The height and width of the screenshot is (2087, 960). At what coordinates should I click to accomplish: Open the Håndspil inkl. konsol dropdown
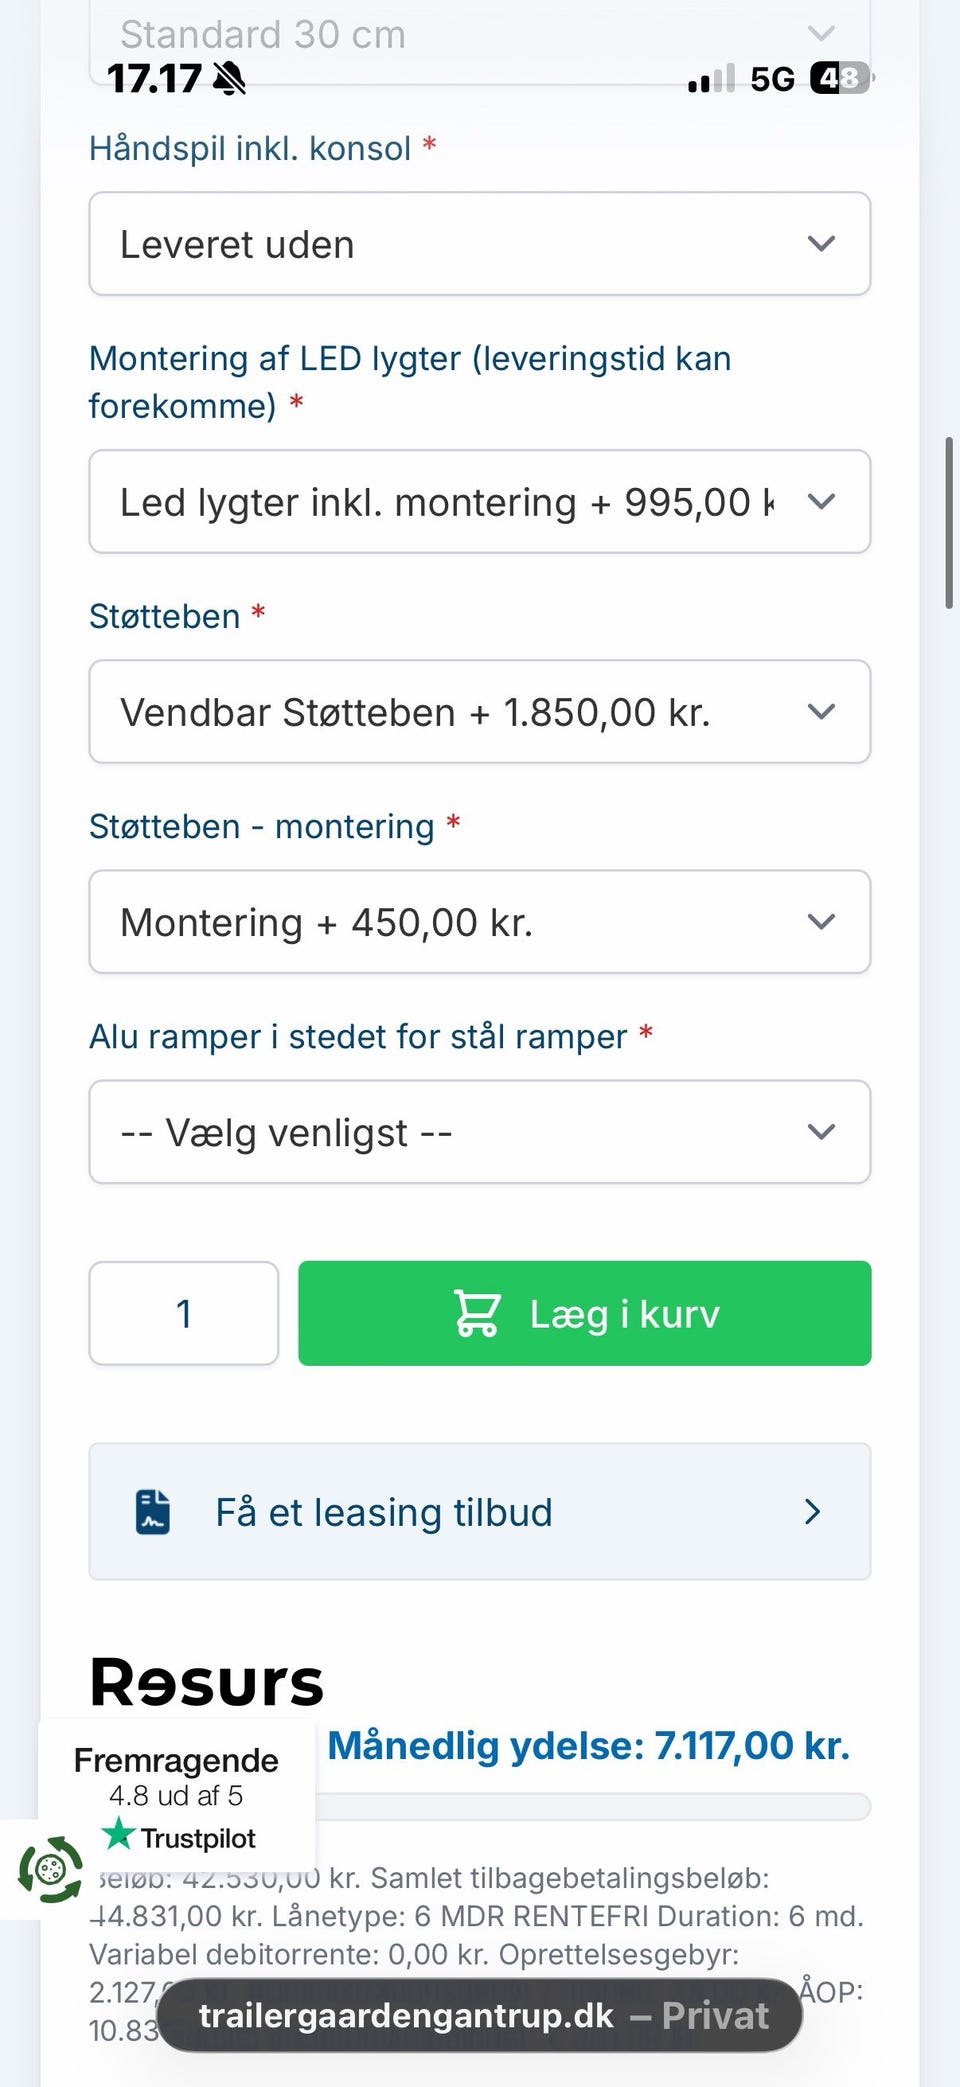click(480, 244)
